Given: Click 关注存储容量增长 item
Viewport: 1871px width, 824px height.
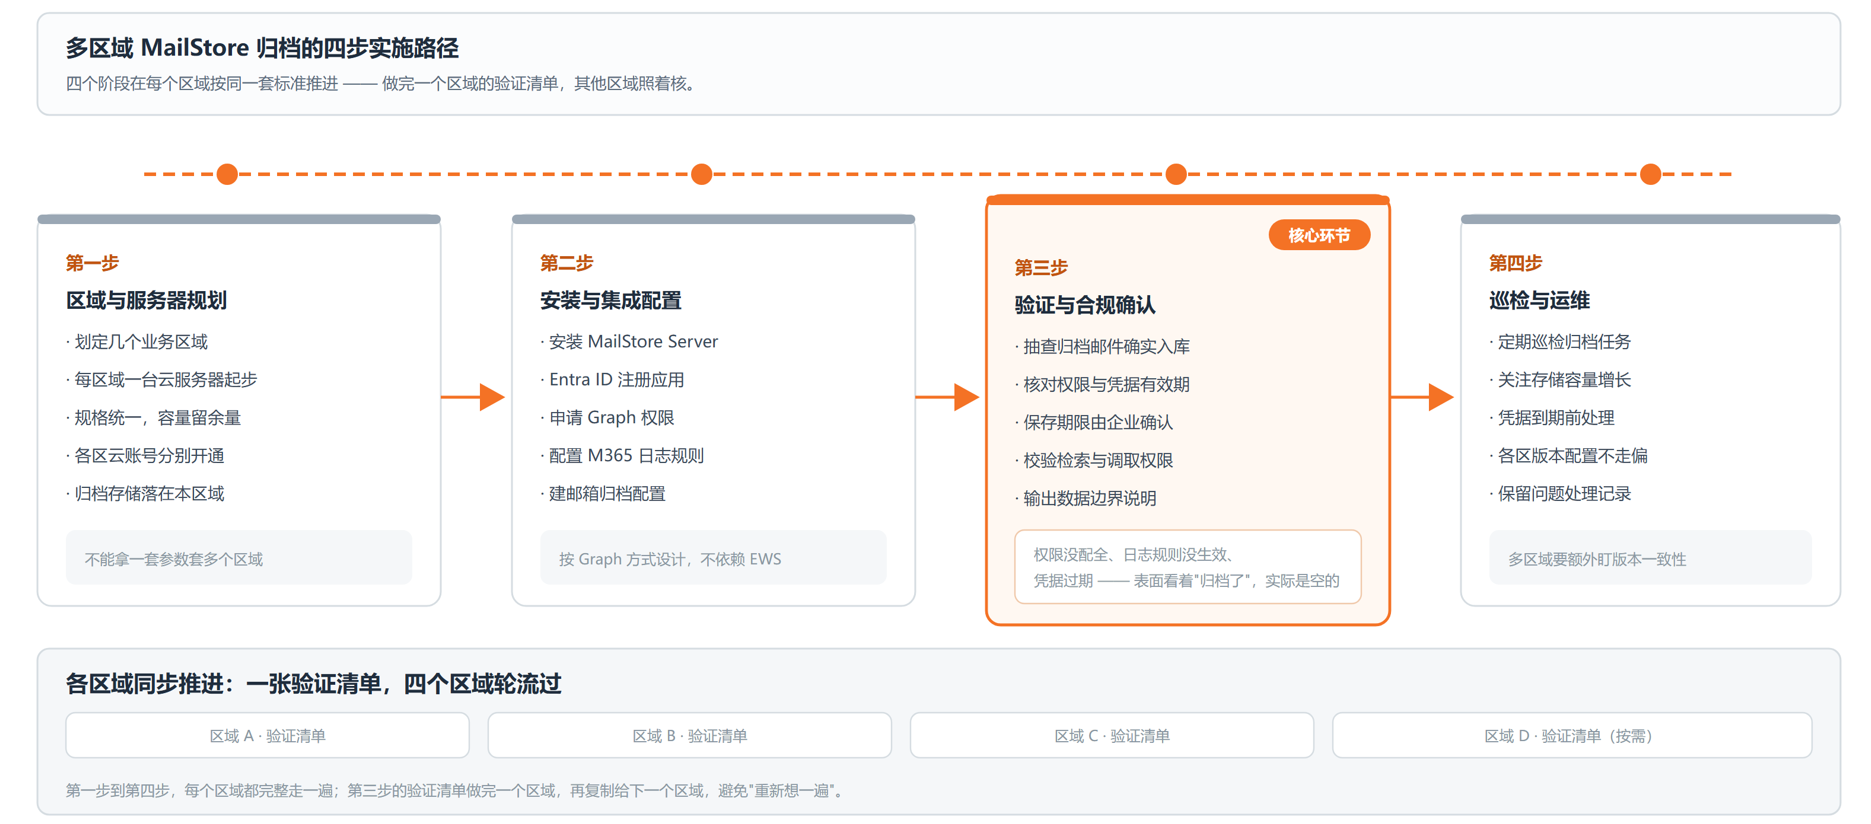Looking at the screenshot, I should click(1561, 380).
